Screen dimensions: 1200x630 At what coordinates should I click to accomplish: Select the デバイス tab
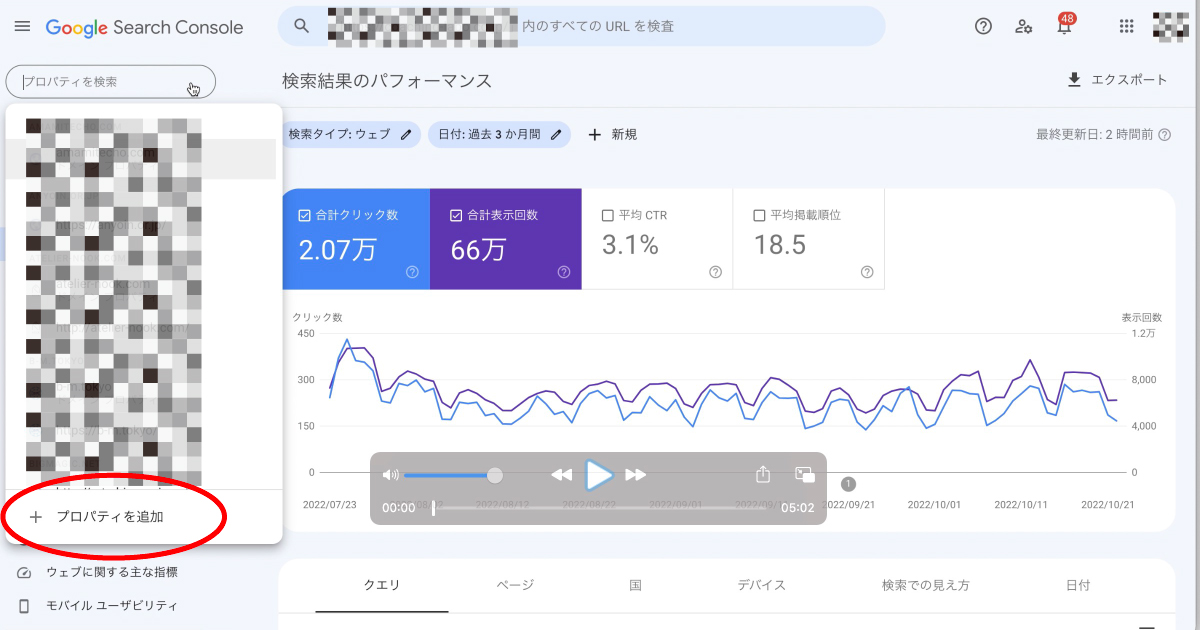(761, 585)
